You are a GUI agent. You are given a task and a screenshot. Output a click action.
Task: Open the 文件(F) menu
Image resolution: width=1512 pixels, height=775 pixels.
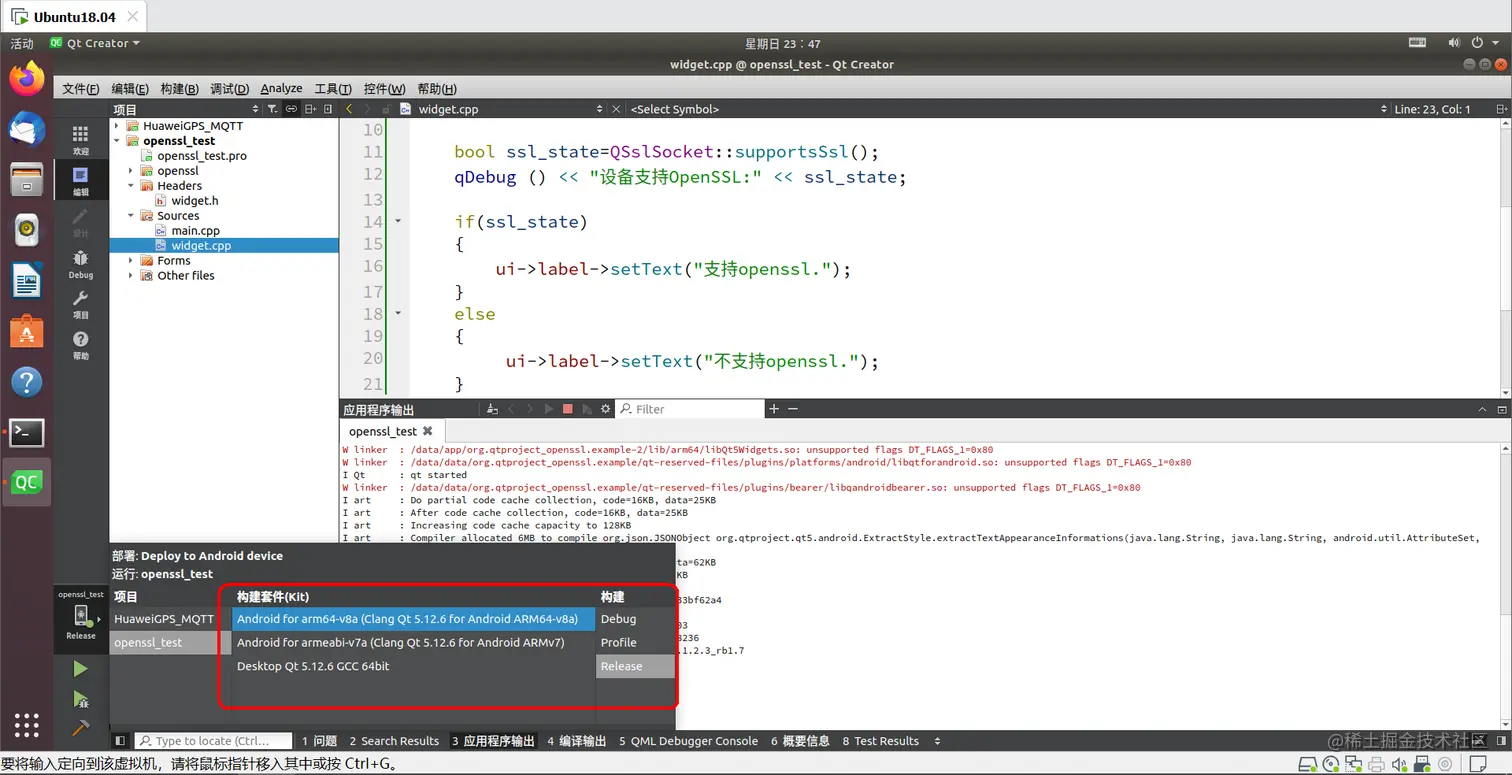[x=80, y=88]
